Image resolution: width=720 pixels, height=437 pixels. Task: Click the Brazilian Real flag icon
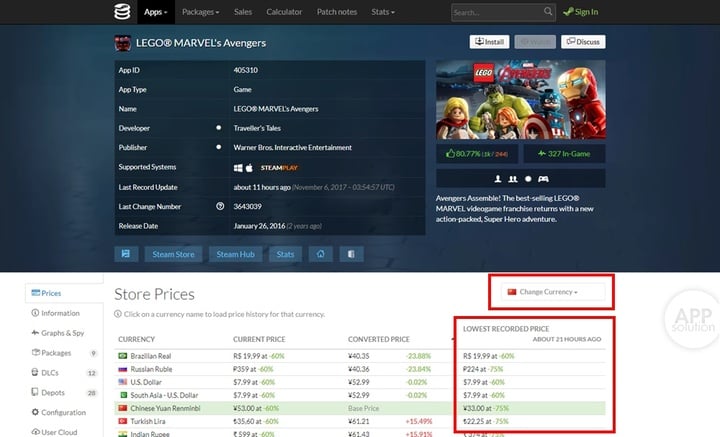coord(123,356)
